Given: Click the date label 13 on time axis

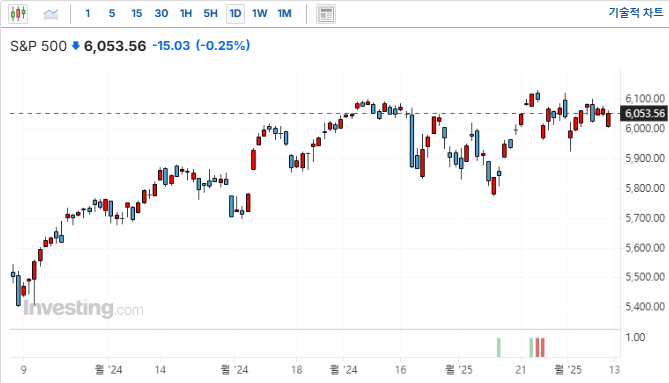Looking at the screenshot, I should (614, 369).
